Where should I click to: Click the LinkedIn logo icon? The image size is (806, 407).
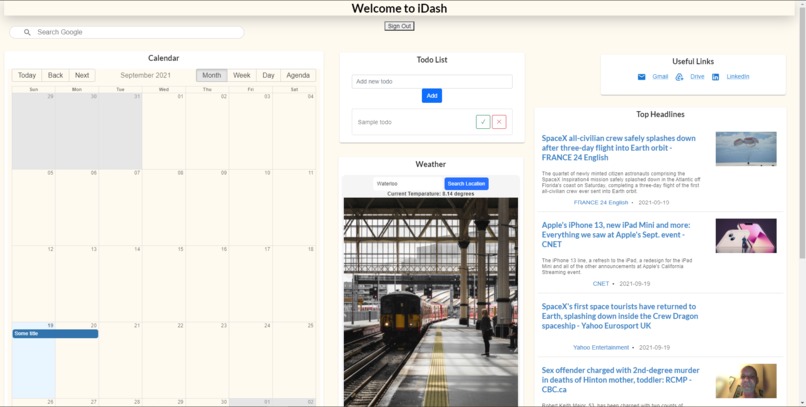pyautogui.click(x=716, y=77)
